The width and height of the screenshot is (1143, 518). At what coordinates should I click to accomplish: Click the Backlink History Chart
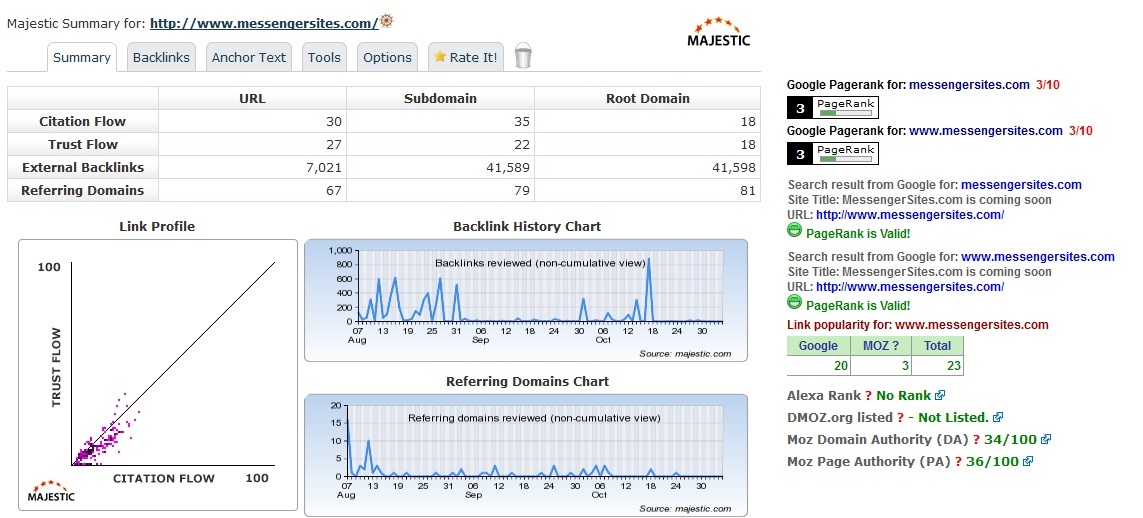tap(526, 300)
